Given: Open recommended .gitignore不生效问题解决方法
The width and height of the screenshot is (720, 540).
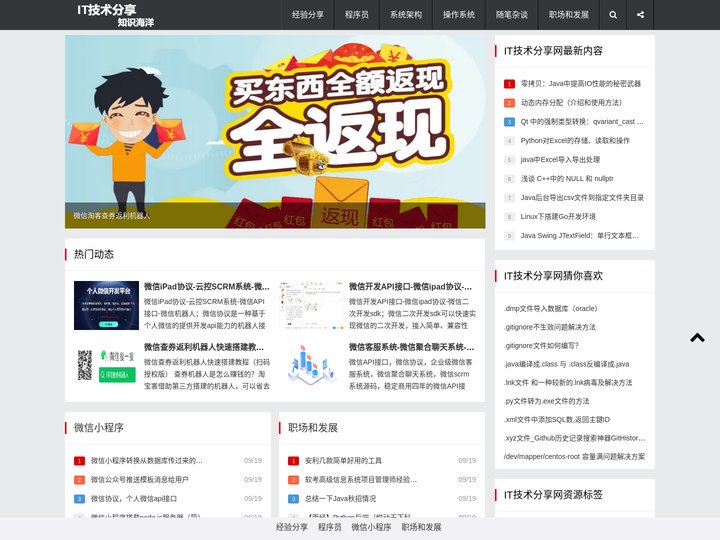Looking at the screenshot, I should tap(550, 327).
